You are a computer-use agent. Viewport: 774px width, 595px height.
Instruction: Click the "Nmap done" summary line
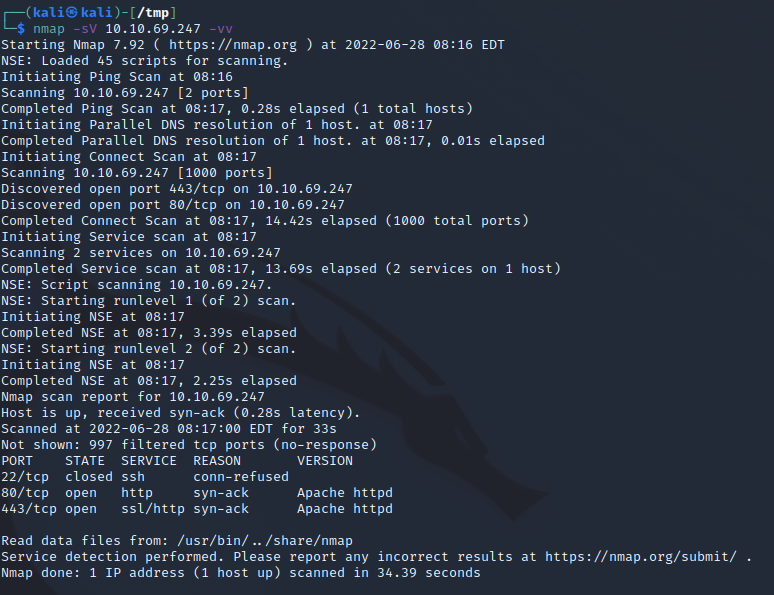click(241, 573)
